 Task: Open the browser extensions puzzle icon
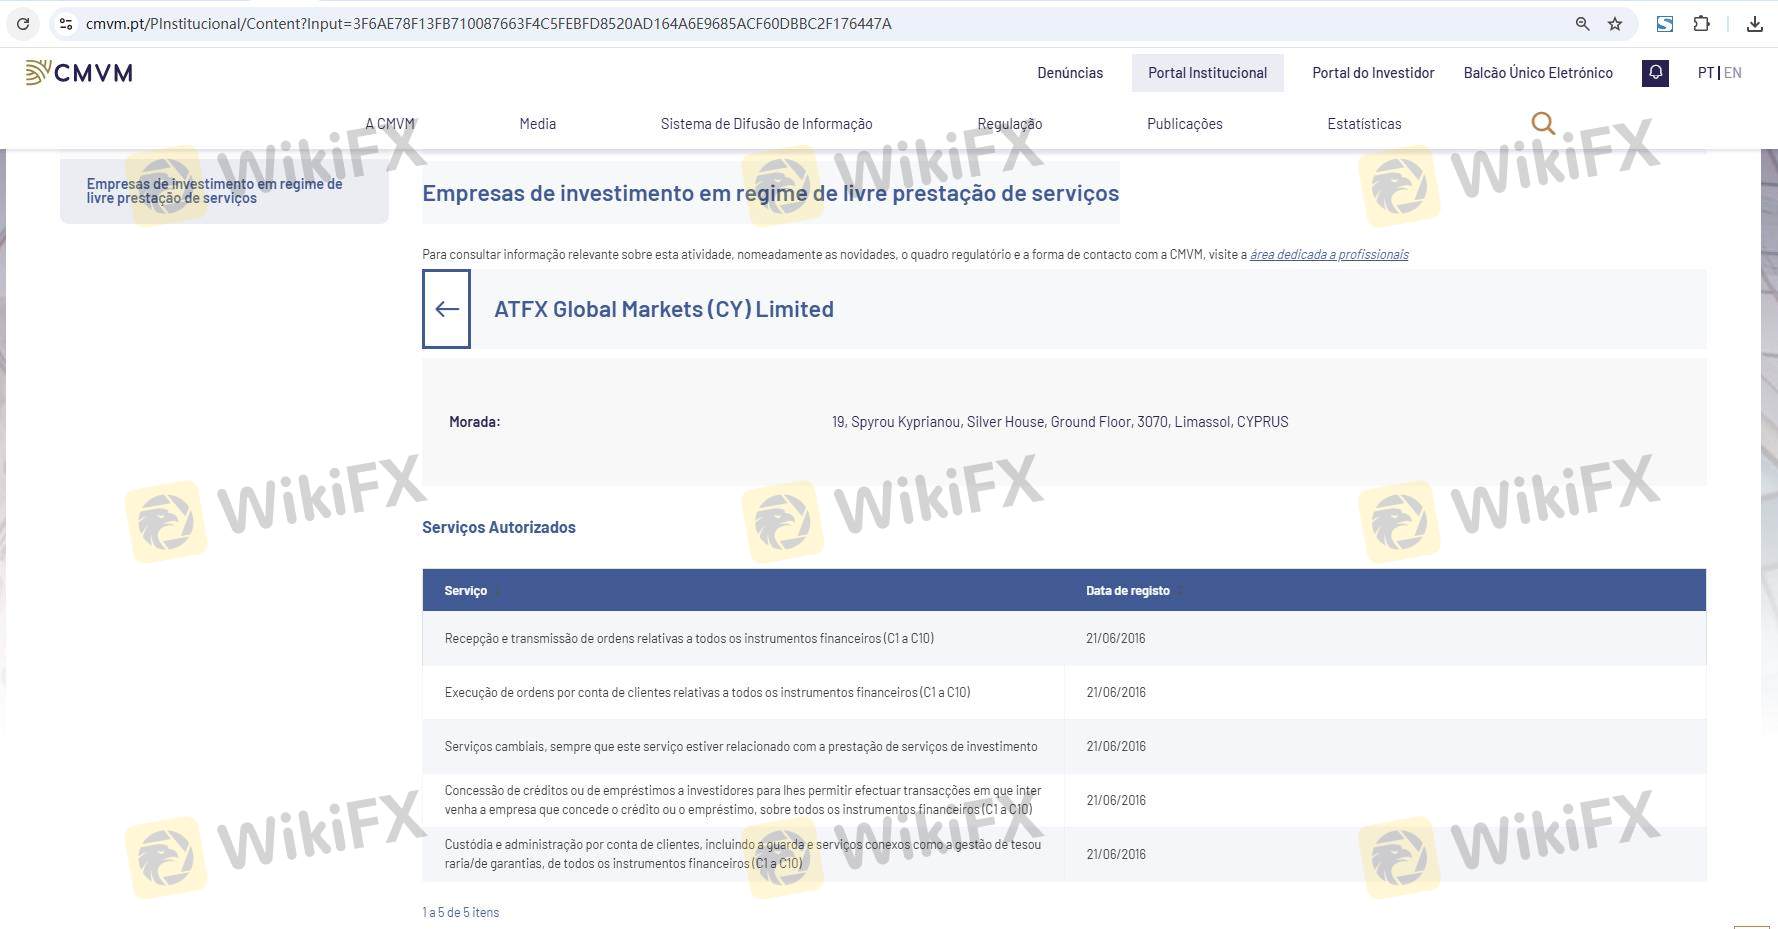pos(1701,24)
